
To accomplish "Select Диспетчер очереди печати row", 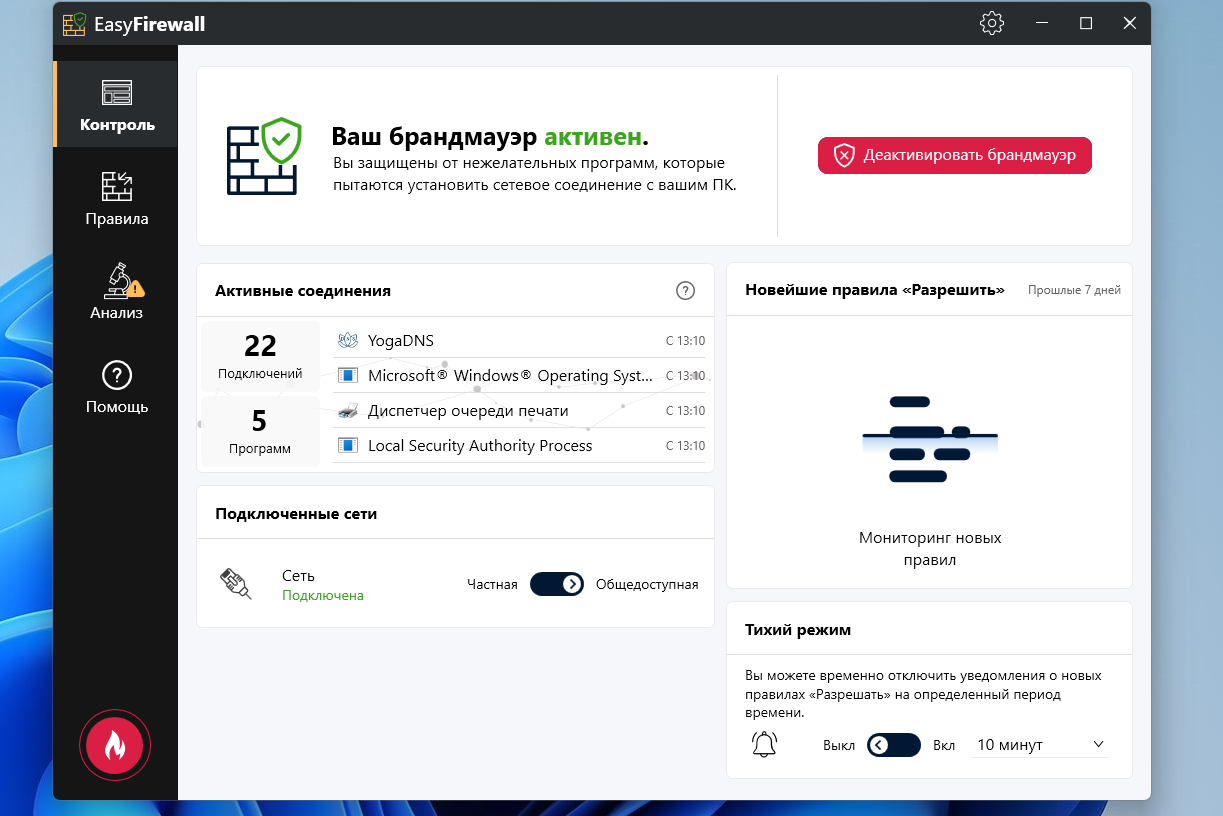I will point(519,411).
